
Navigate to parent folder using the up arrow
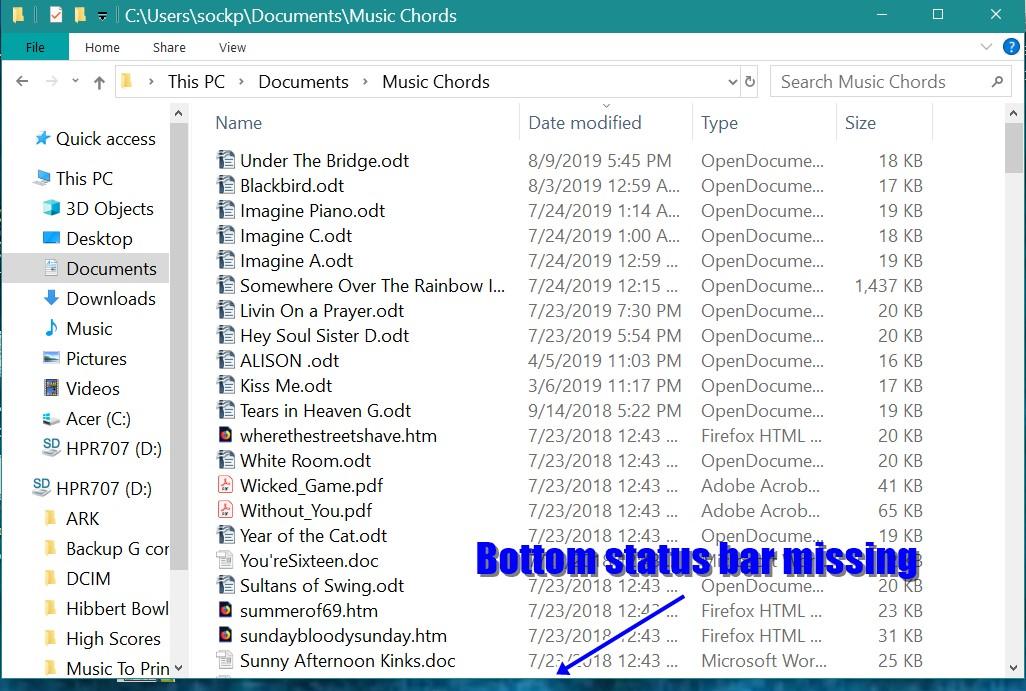pyautogui.click(x=99, y=82)
